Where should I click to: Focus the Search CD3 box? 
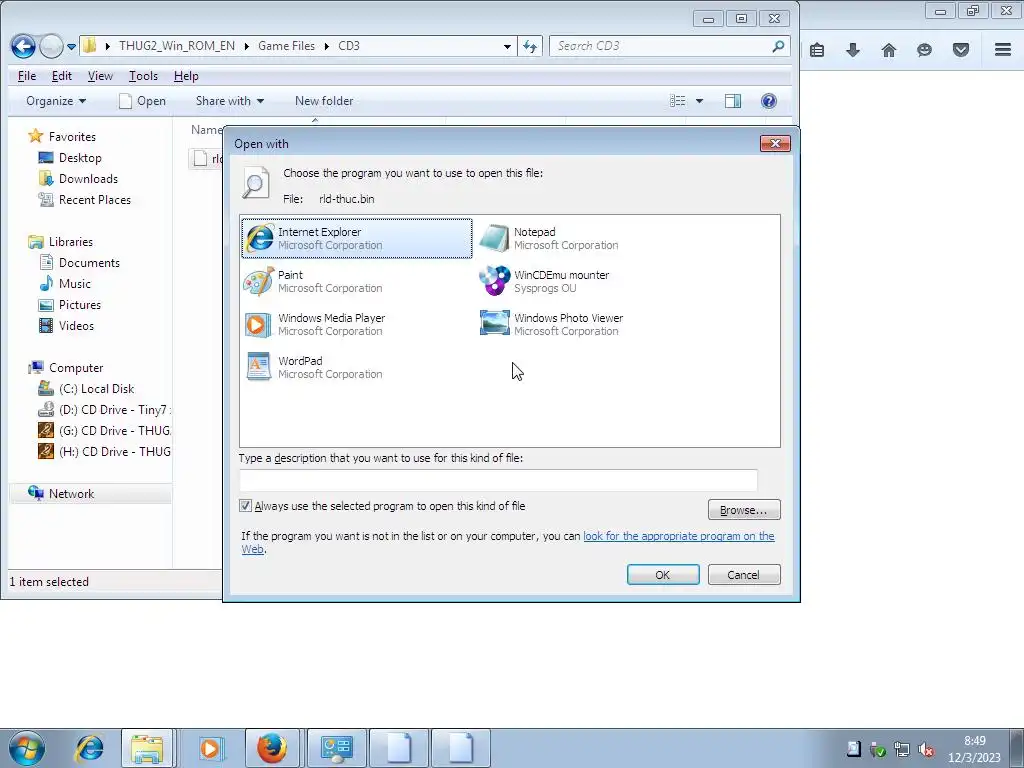(669, 46)
